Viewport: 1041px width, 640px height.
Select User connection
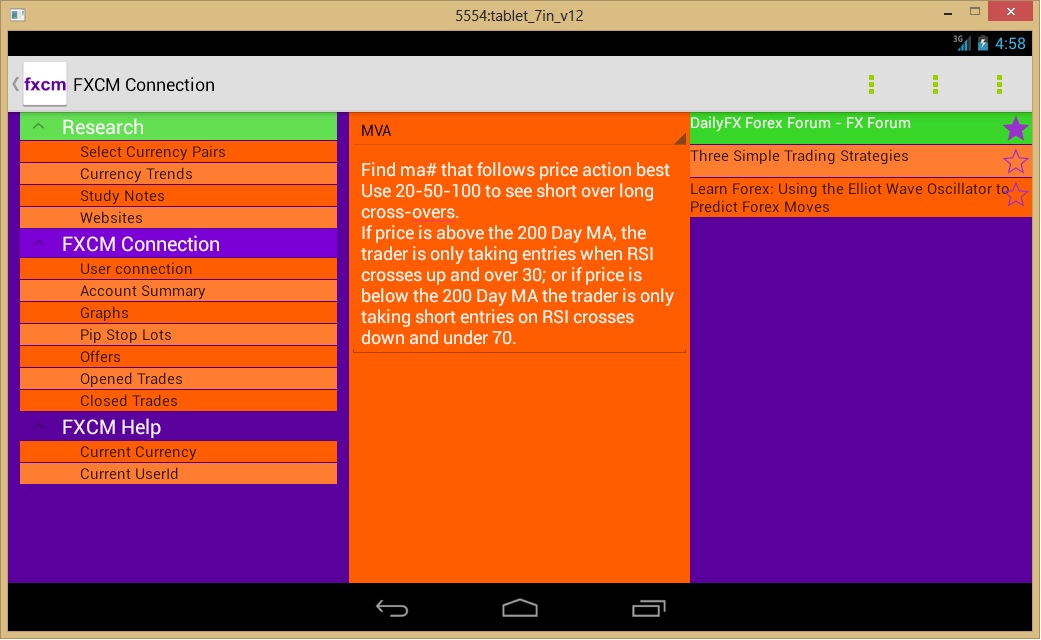pos(178,269)
